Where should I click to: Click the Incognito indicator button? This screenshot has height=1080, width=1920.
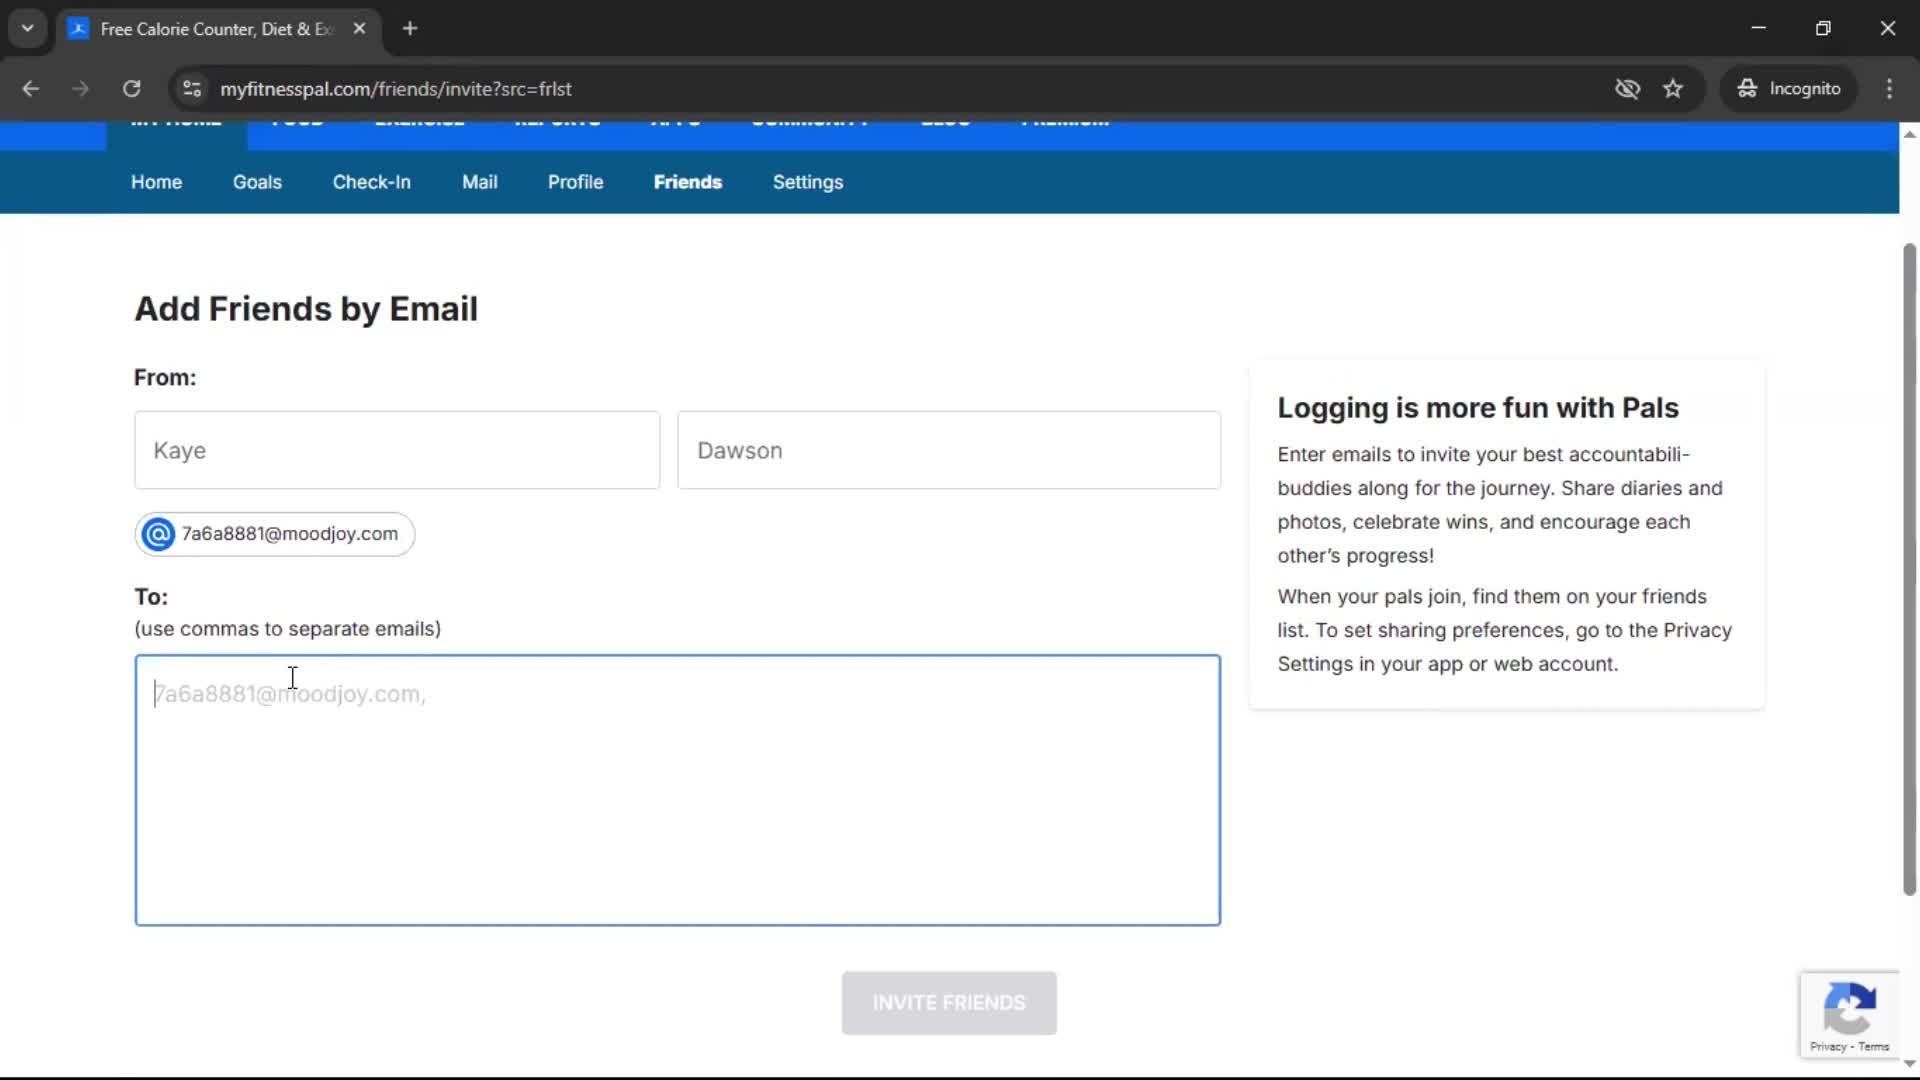(x=1789, y=88)
